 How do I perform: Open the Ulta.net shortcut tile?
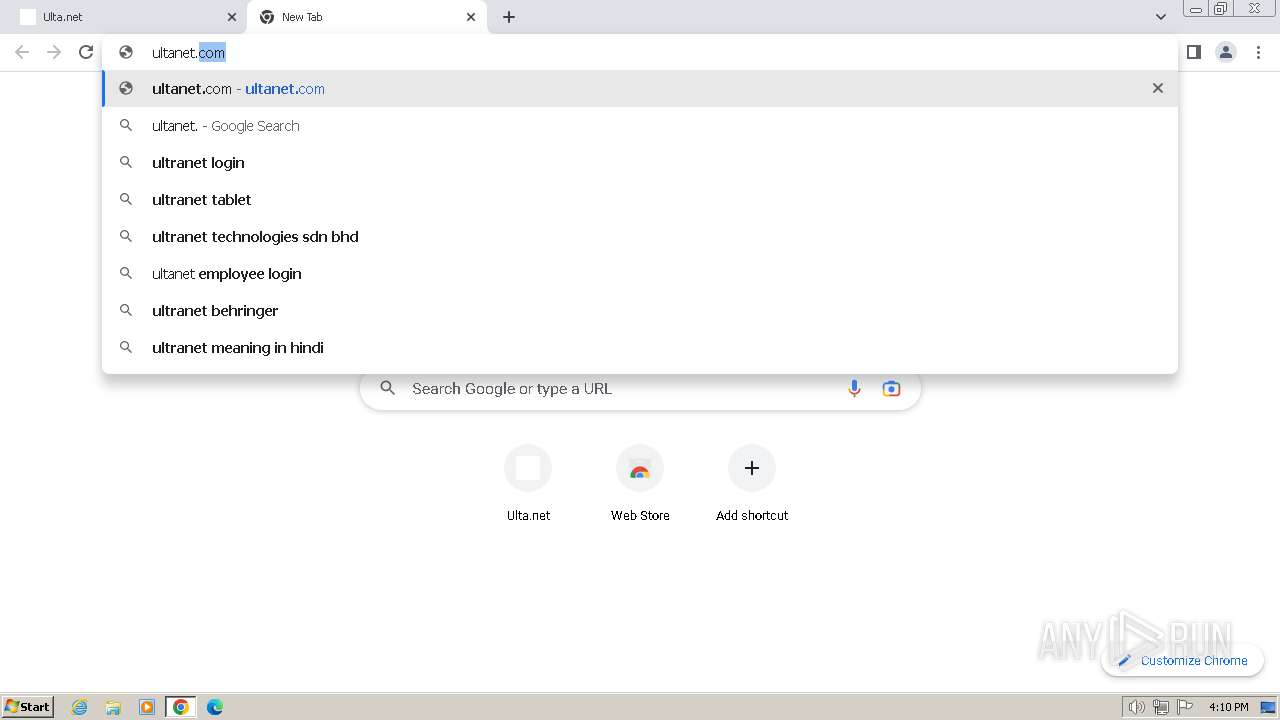[x=528, y=483]
